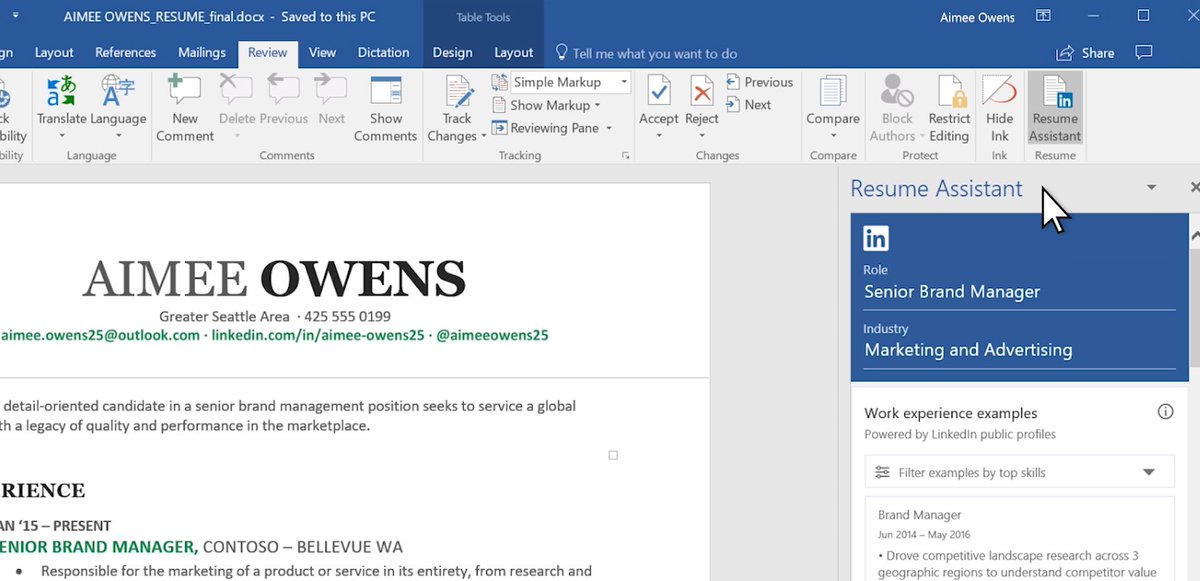Toggle the Resume Assistant pane button

pos(1055,108)
